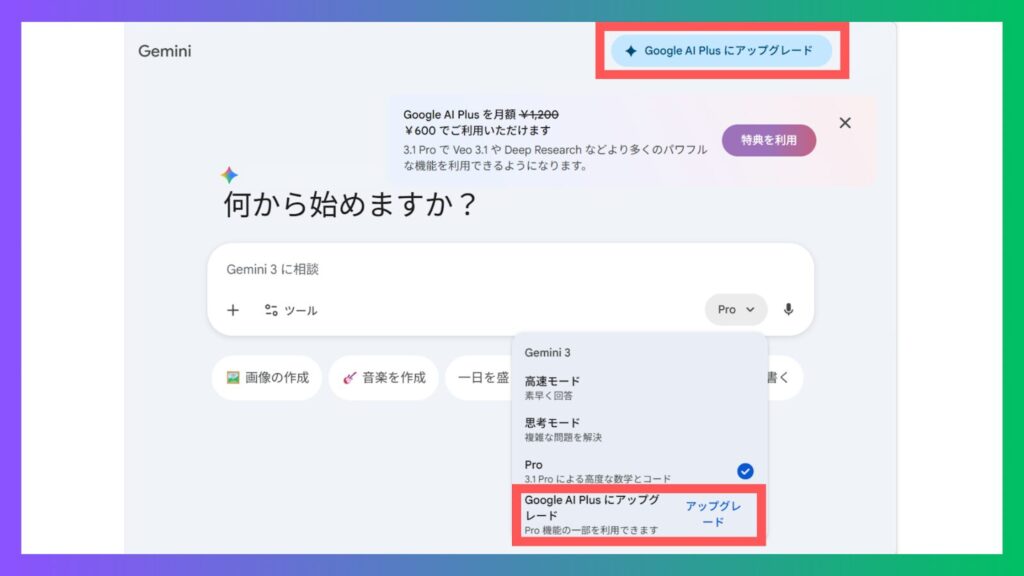The image size is (1024, 576).
Task: Click the blue アップグレード link in the menu
Action: click(x=713, y=514)
